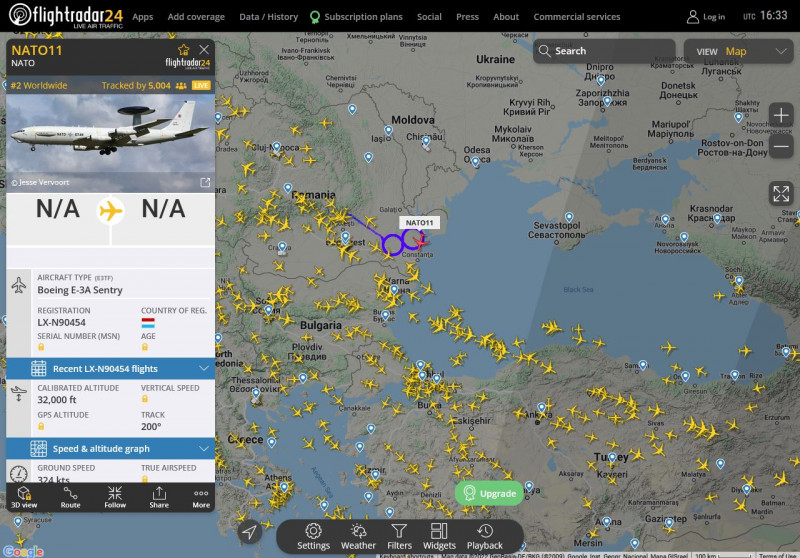Open the Press page
The image size is (800, 558).
click(467, 17)
